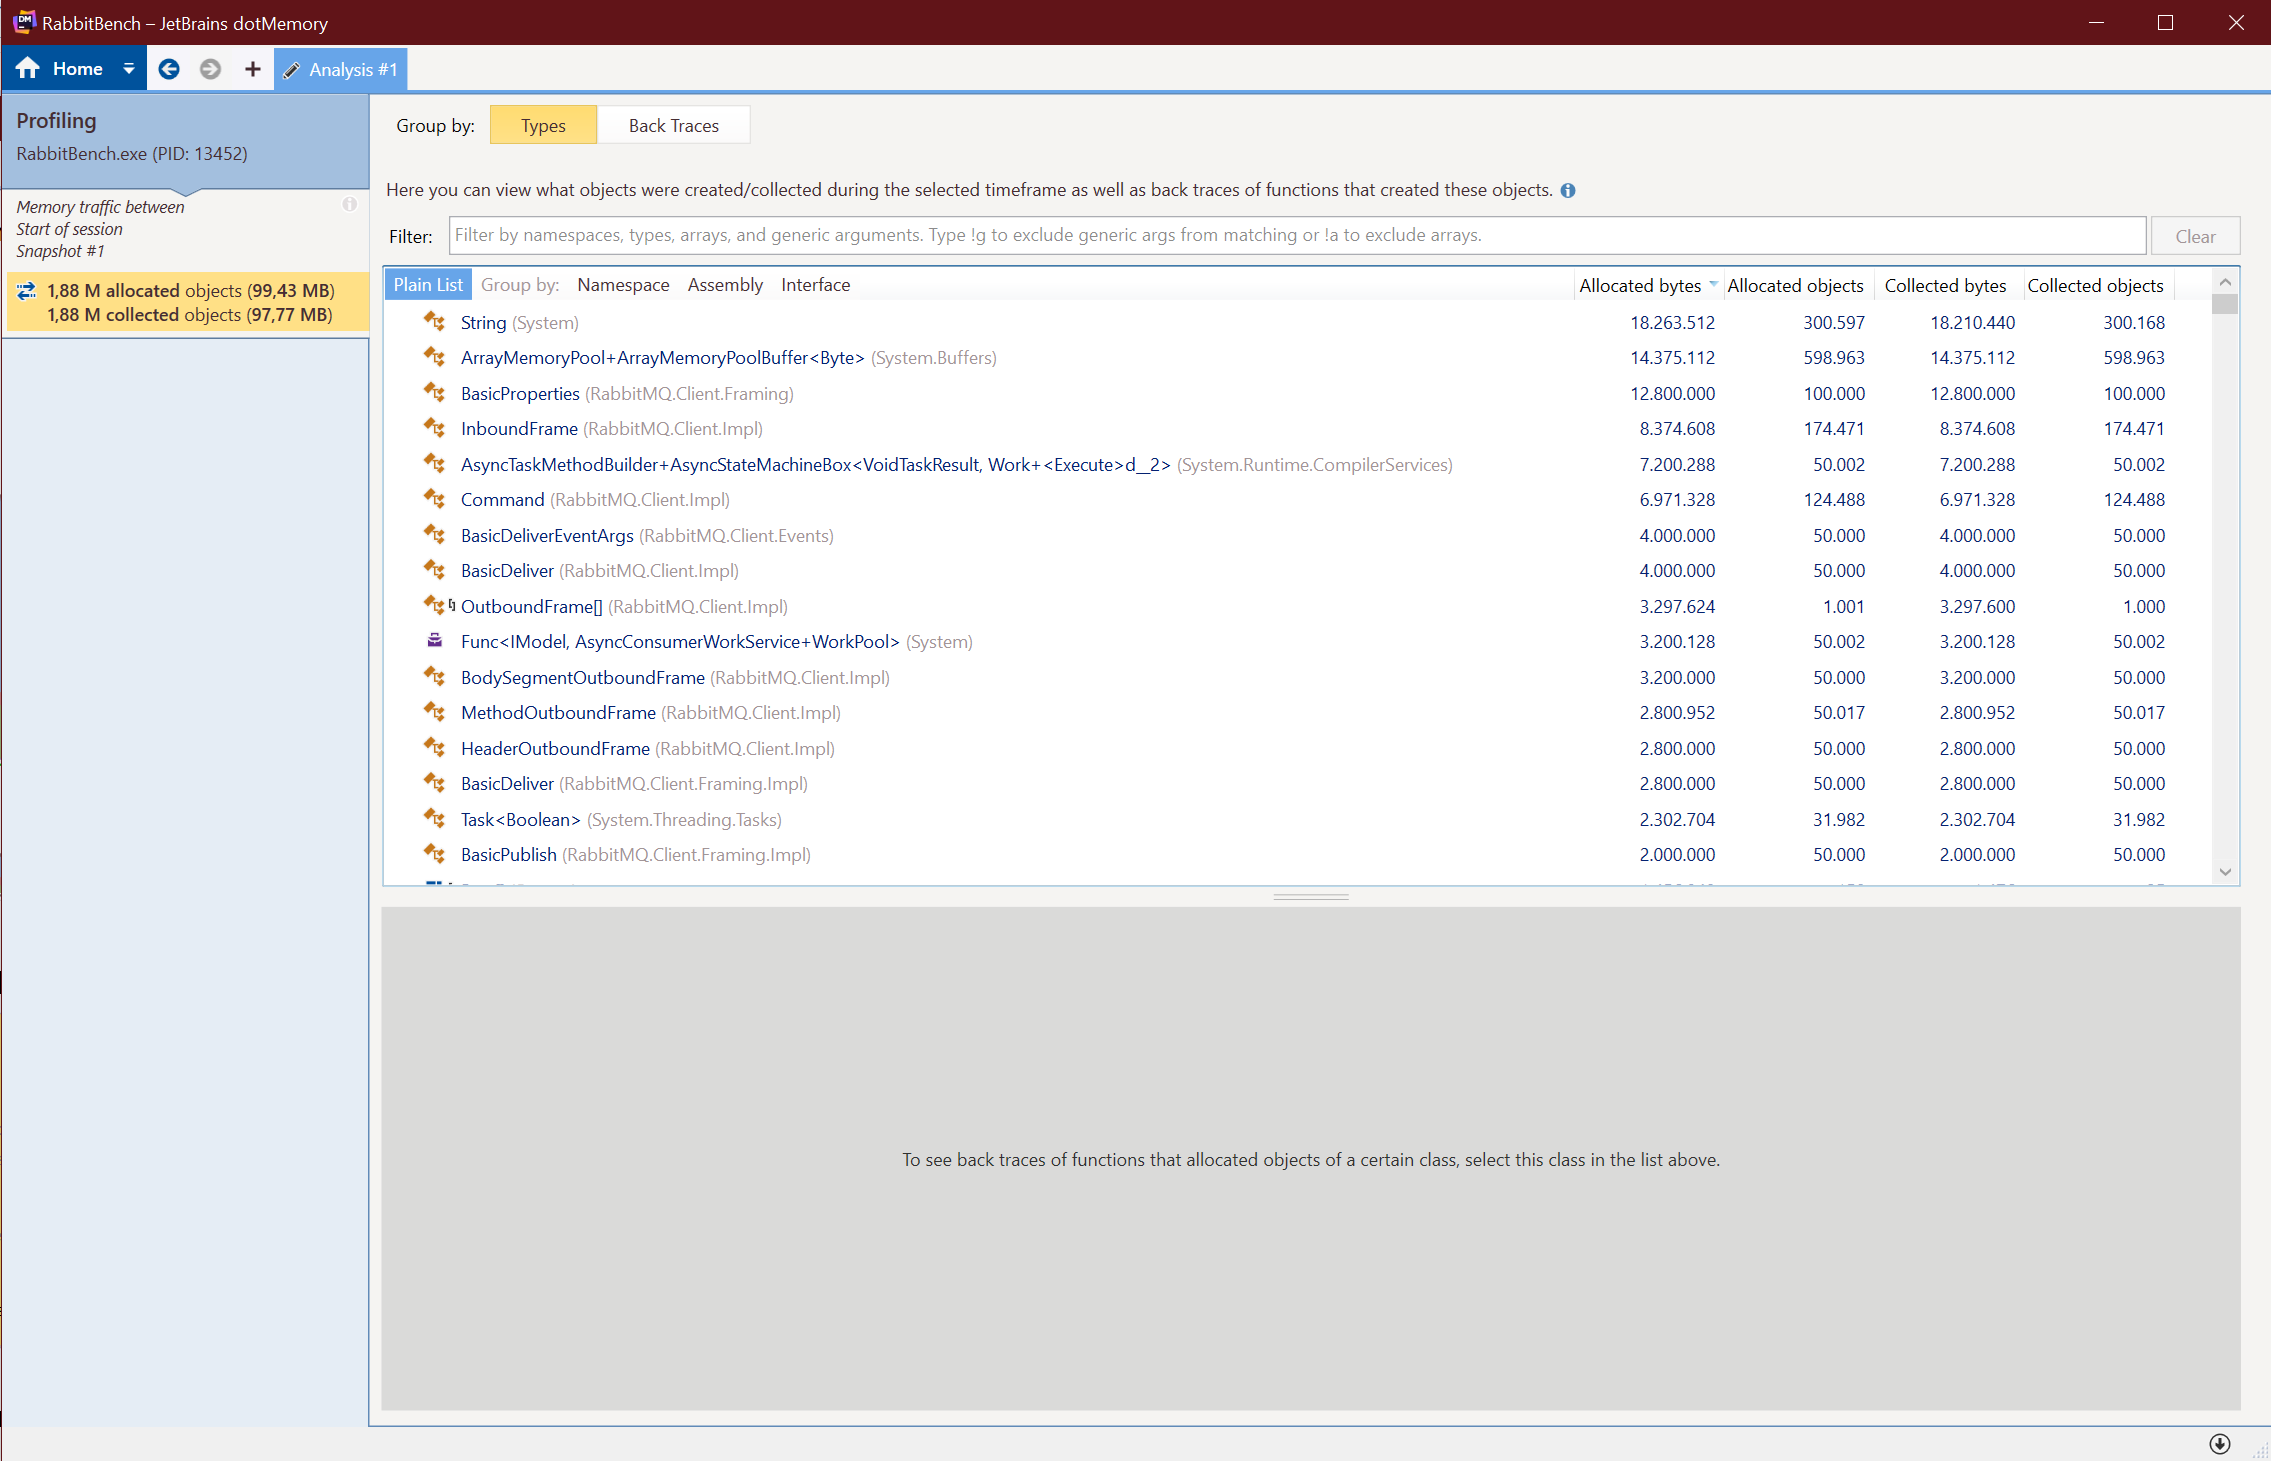The image size is (2271, 1461).
Task: Sort by Collected bytes column header
Action: [x=1945, y=286]
